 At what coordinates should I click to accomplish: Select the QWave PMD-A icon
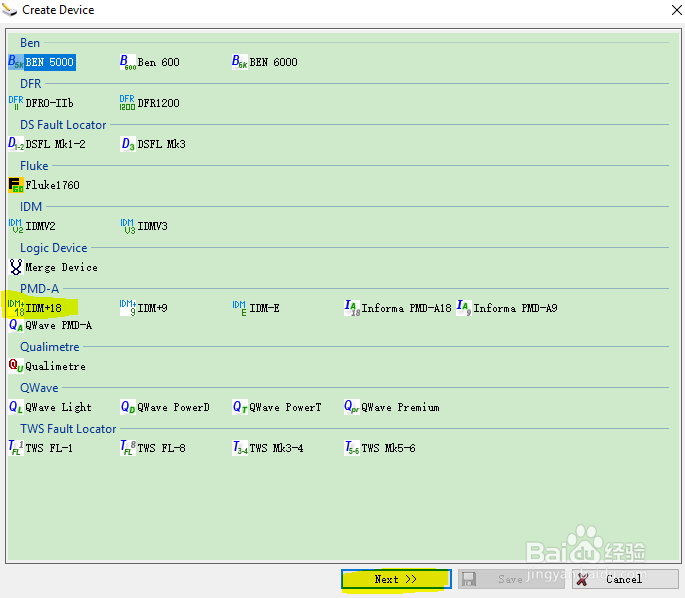coord(16,325)
